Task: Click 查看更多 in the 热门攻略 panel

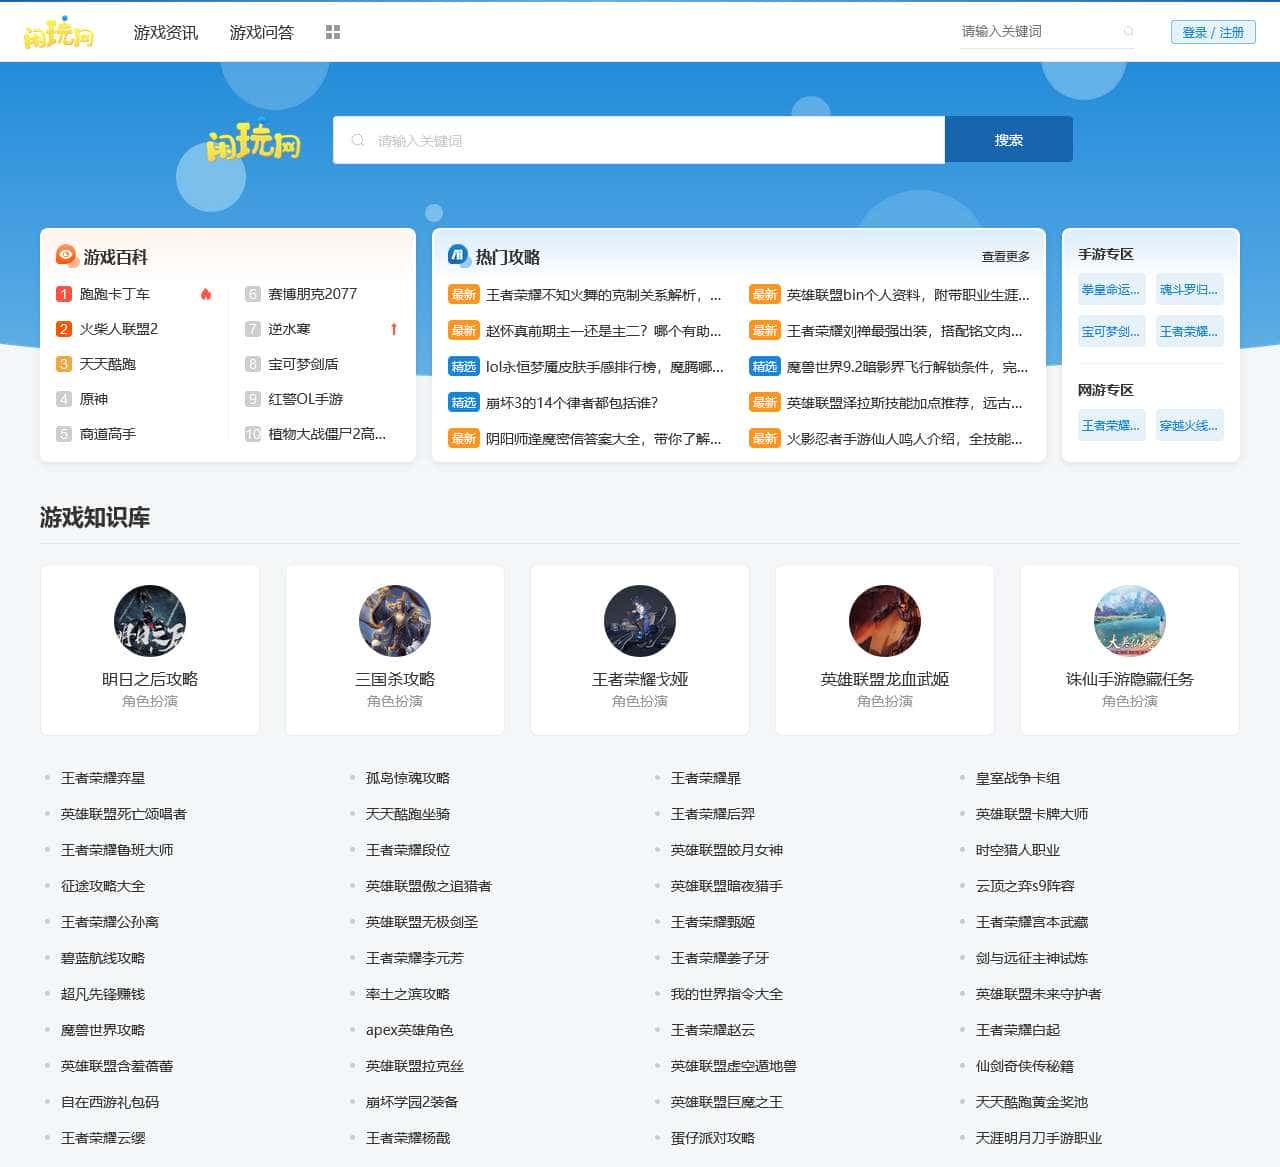Action: coord(1005,257)
